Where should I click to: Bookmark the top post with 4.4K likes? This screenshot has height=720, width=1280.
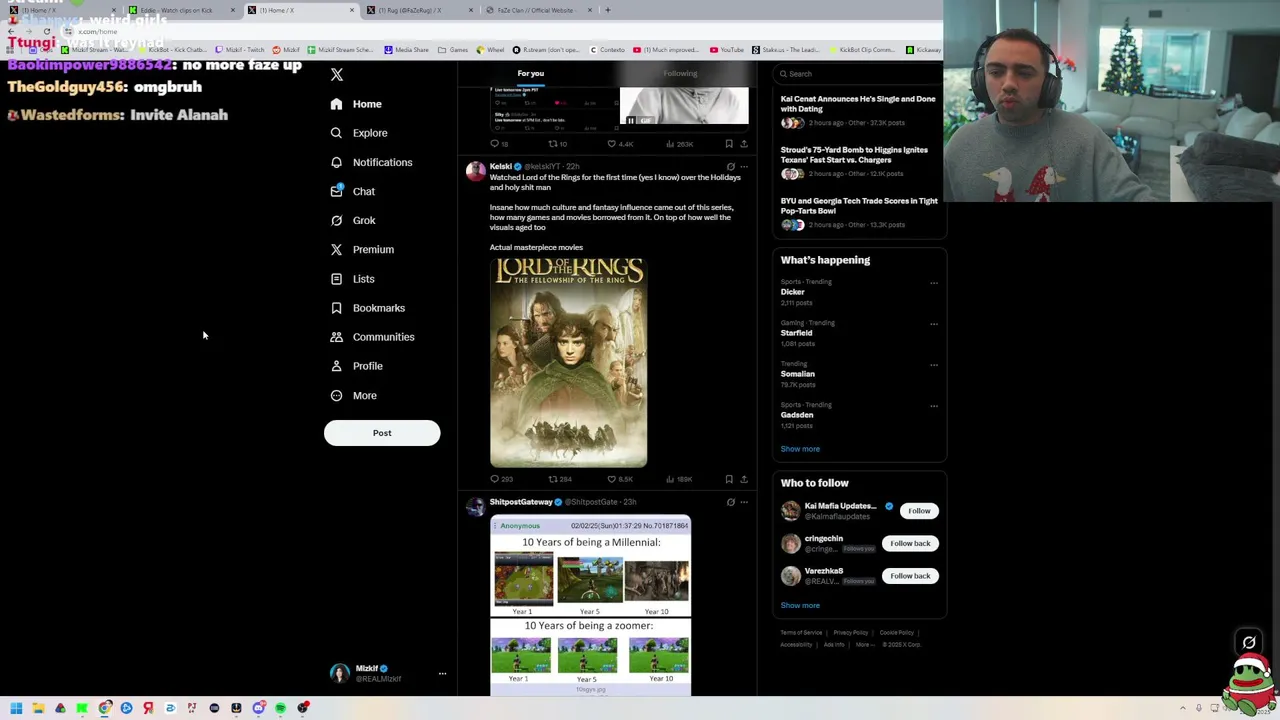[729, 144]
